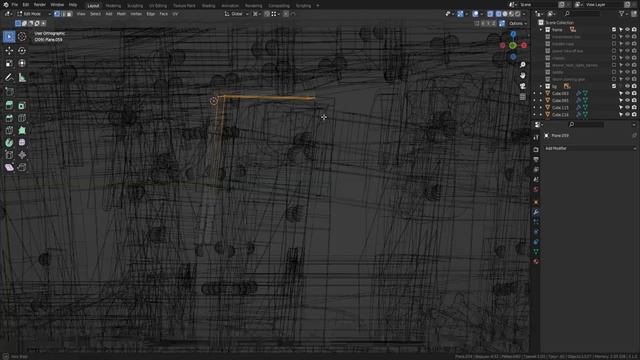The height and width of the screenshot is (360, 640).
Task: Open the Modifier properties wrench tab
Action: pos(536,212)
